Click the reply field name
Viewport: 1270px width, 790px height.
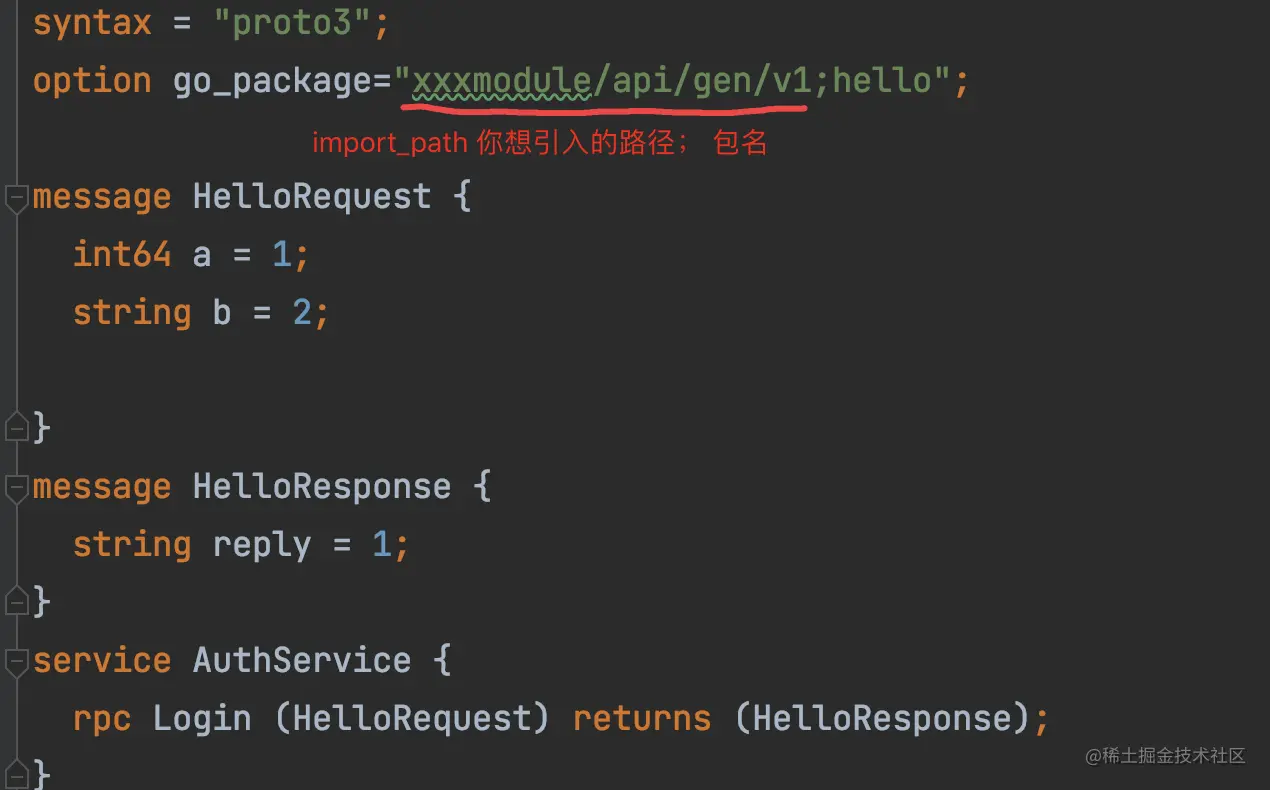(262, 545)
